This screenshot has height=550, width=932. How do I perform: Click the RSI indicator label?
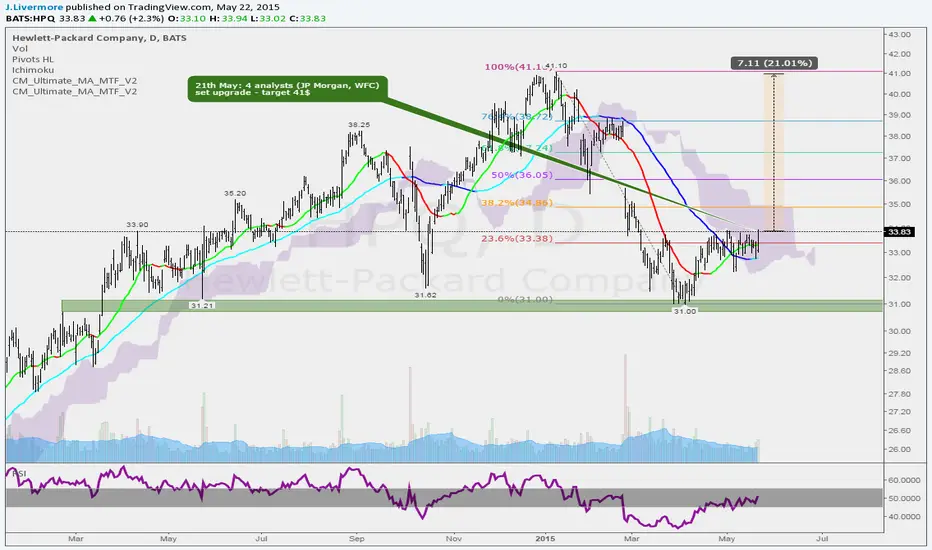(20, 473)
